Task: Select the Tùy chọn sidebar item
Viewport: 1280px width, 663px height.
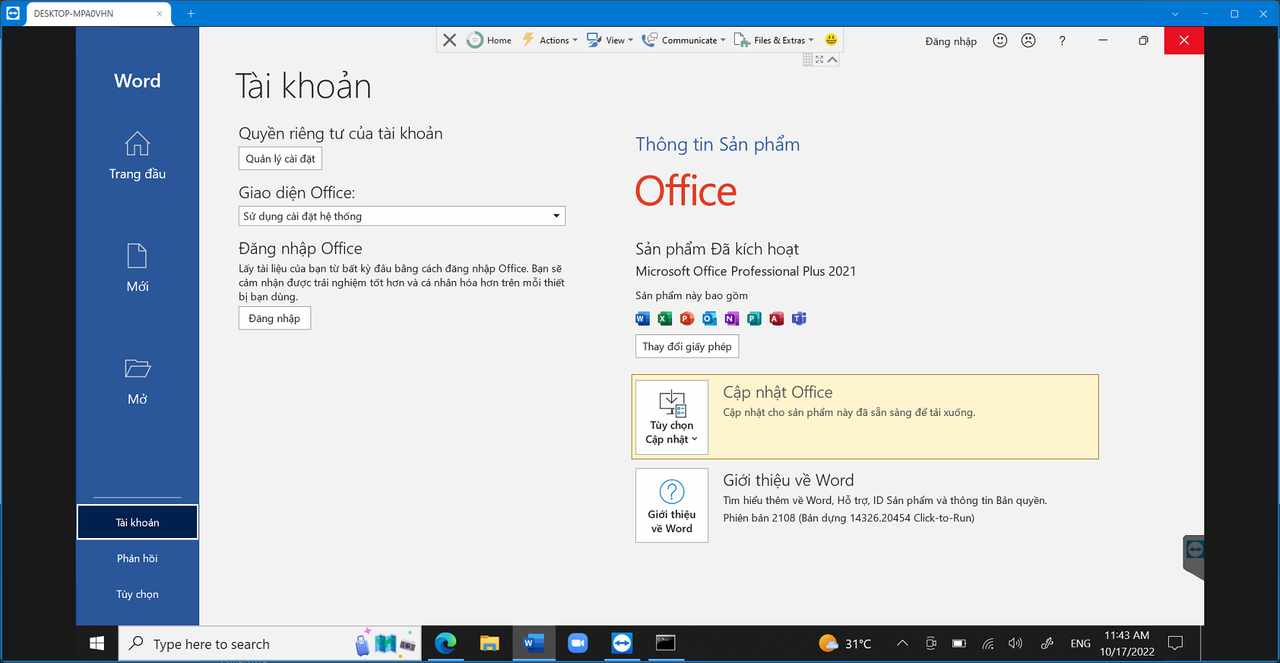Action: coord(137,594)
